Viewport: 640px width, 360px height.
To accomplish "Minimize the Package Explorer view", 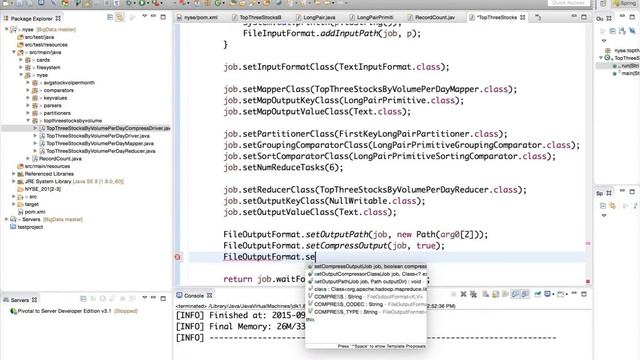I will 153,16.
